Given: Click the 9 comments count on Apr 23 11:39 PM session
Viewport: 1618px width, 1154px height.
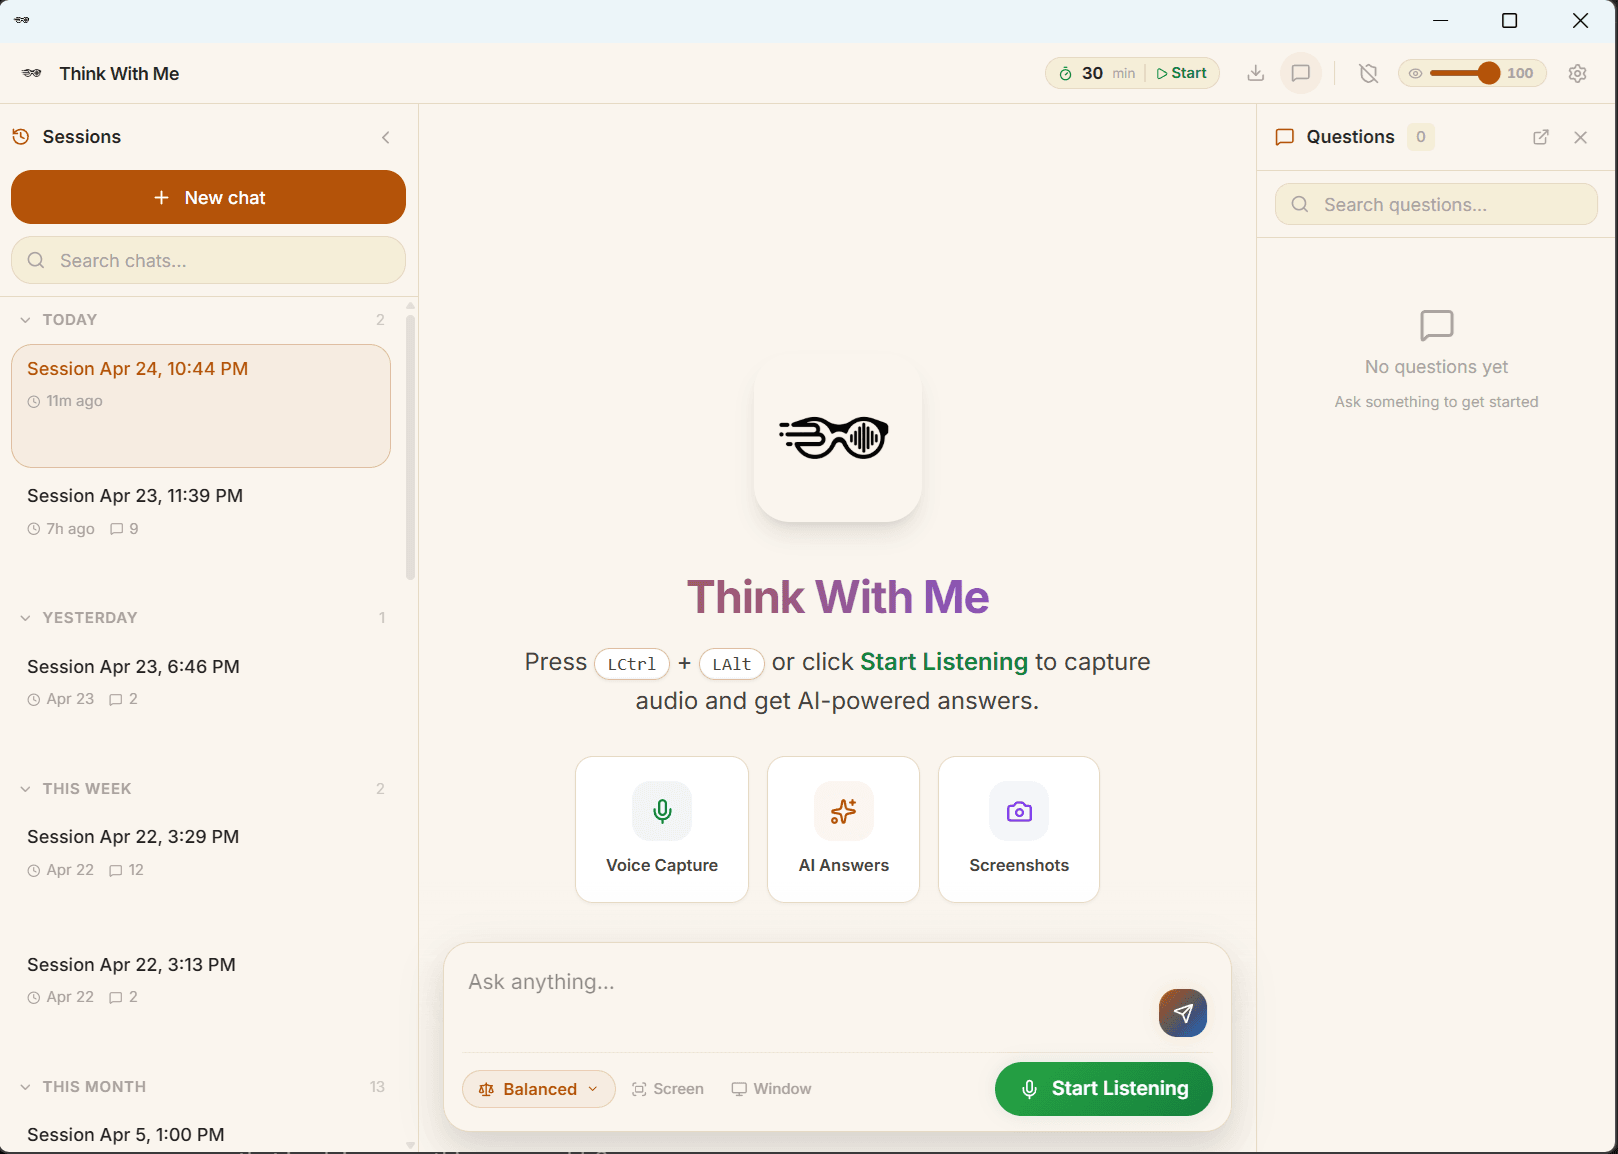Looking at the screenshot, I should [124, 529].
